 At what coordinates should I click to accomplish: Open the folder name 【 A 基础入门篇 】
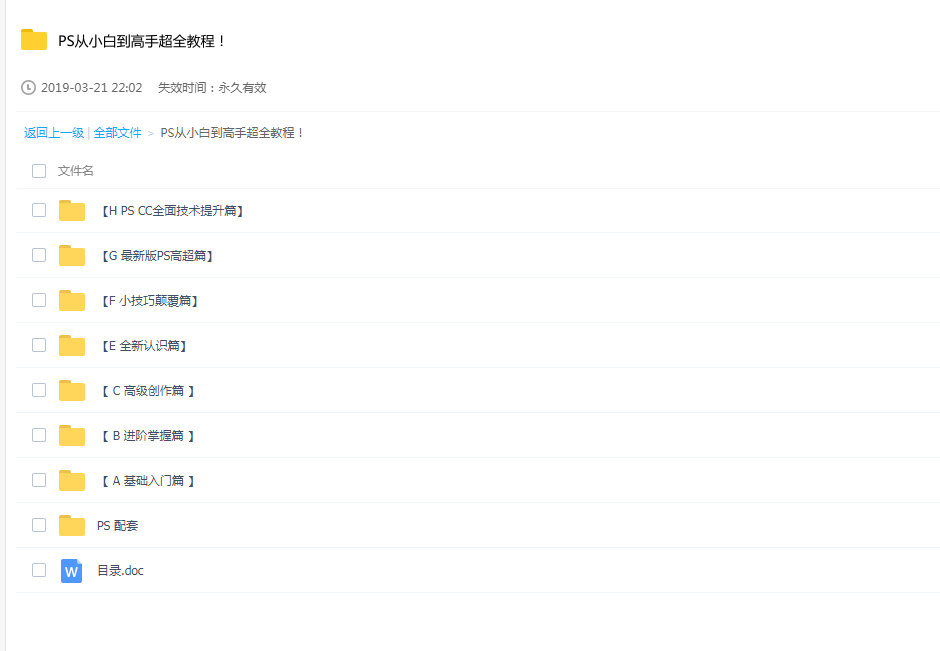148,481
